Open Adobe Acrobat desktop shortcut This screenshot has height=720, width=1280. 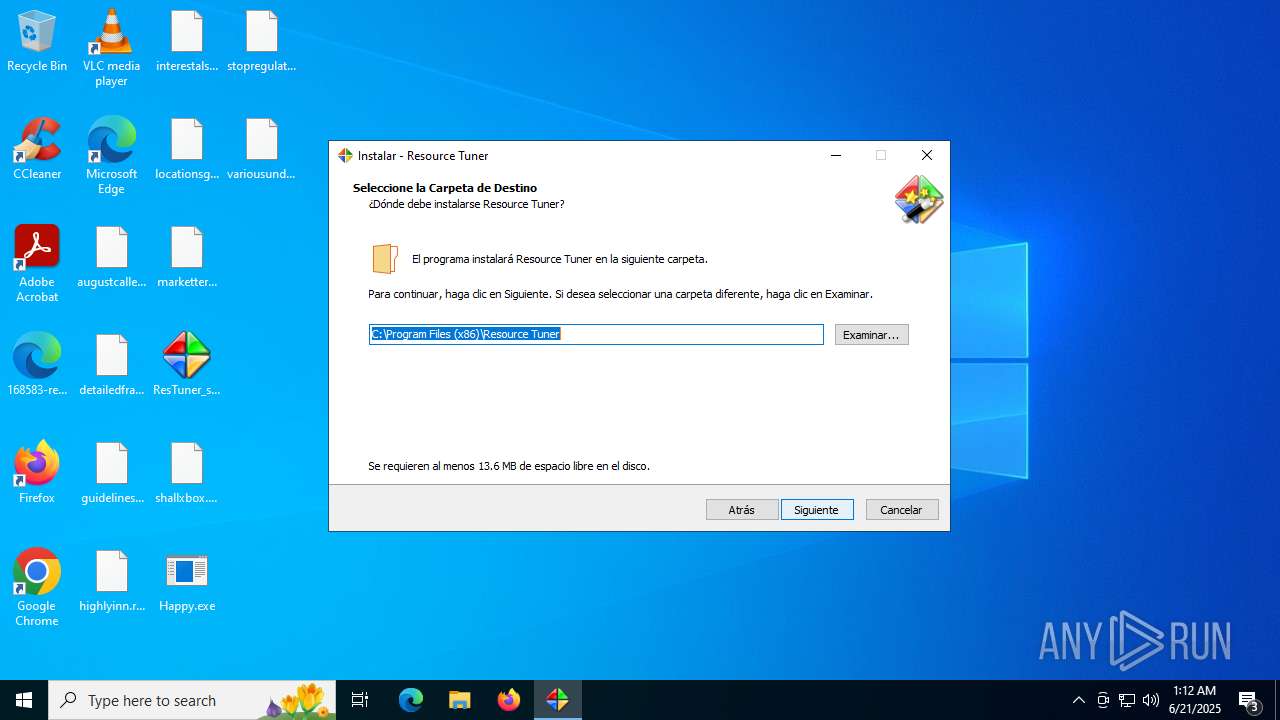pyautogui.click(x=37, y=264)
